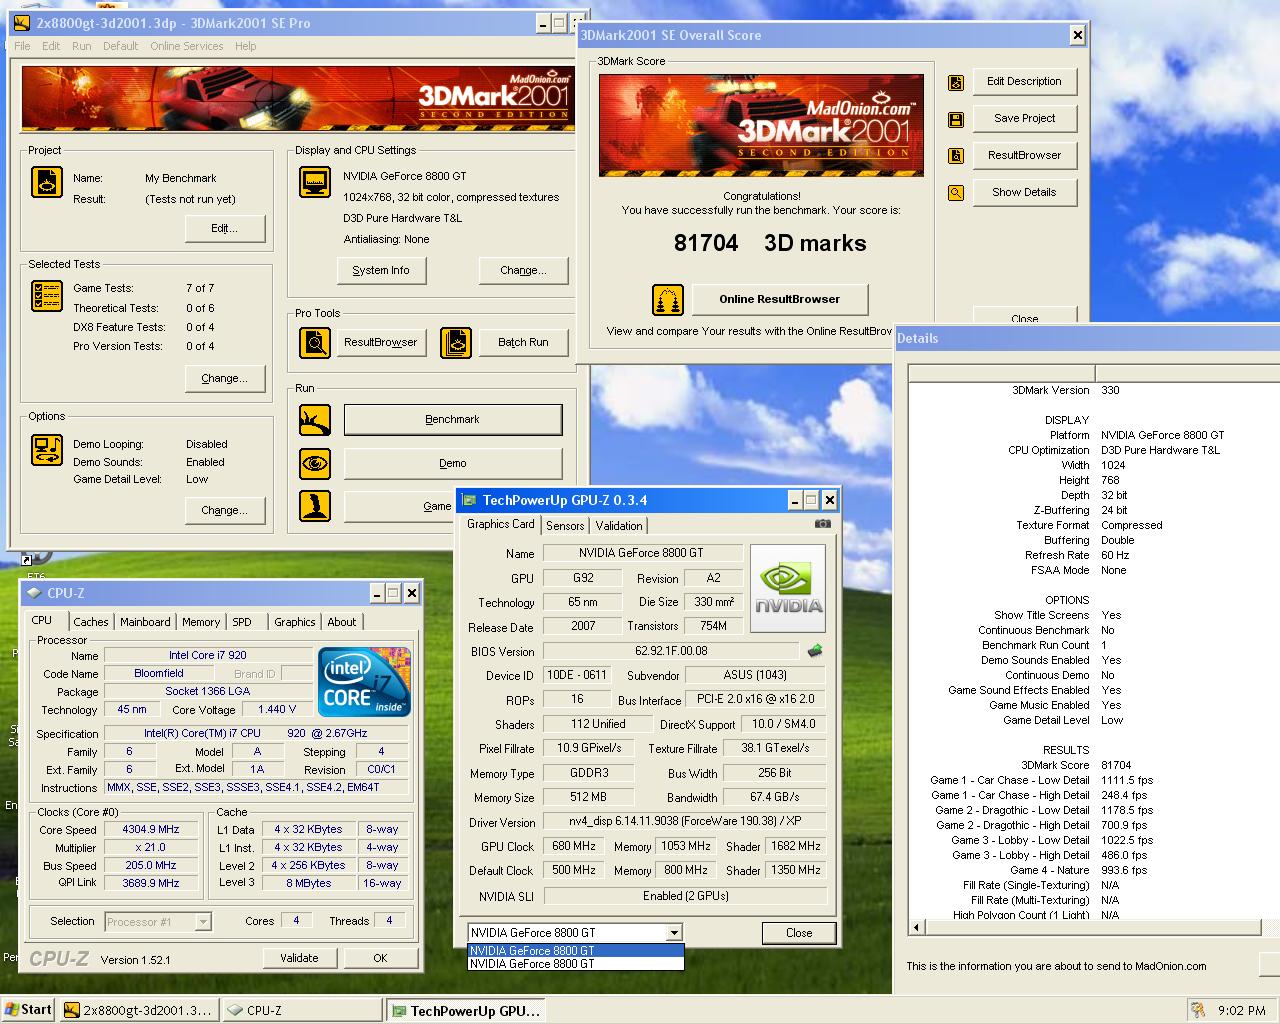Select the highlighted NVIDIA GeForce 8800 GT entry

(576, 951)
